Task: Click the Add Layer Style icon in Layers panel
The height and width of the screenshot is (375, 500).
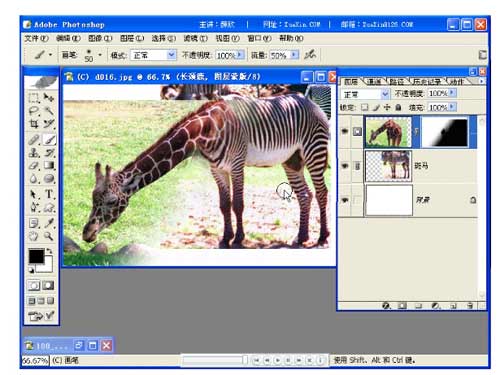Action: coord(386,305)
